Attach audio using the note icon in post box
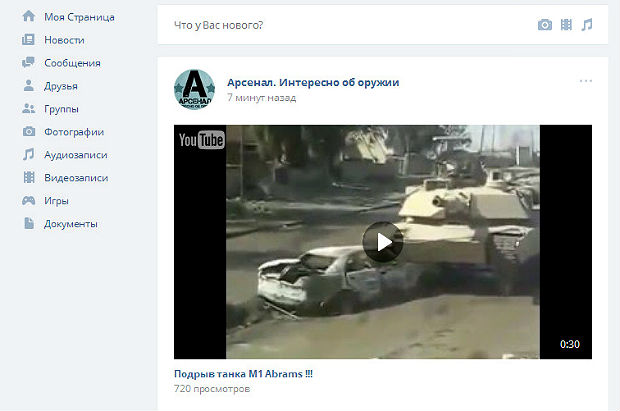The width and height of the screenshot is (620, 411). (x=587, y=25)
